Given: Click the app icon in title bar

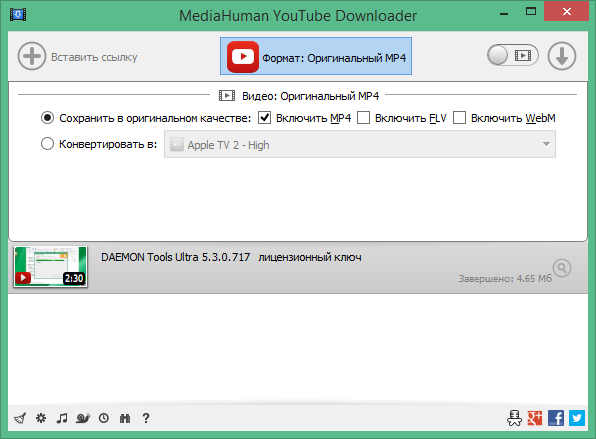Looking at the screenshot, I should [x=18, y=15].
